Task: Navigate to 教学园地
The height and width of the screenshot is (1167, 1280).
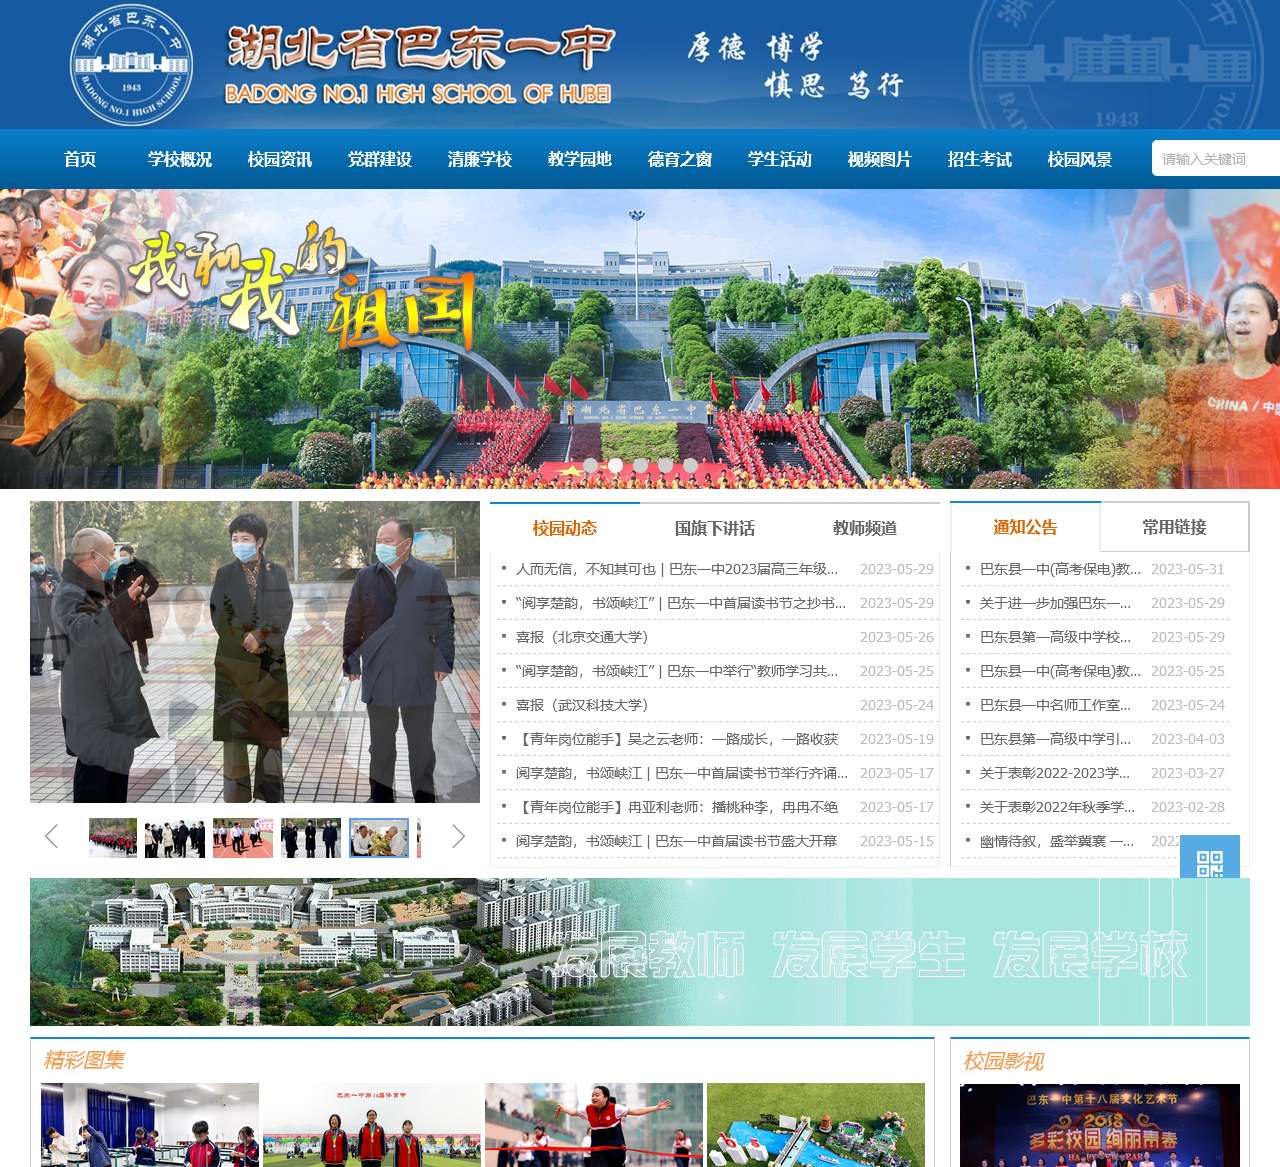Action: tap(580, 159)
